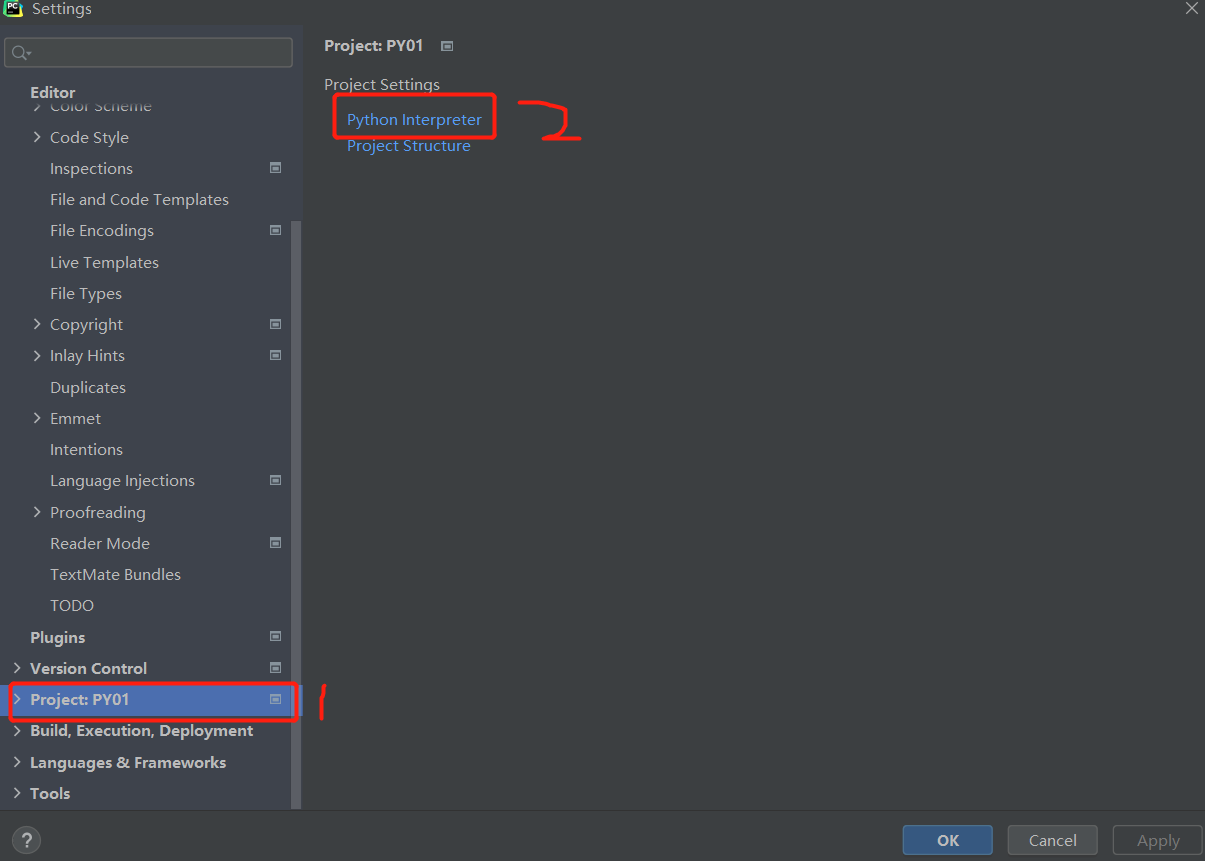The width and height of the screenshot is (1205, 861).
Task: Click project-level icon next to Reader Mode
Action: pyautogui.click(x=276, y=543)
